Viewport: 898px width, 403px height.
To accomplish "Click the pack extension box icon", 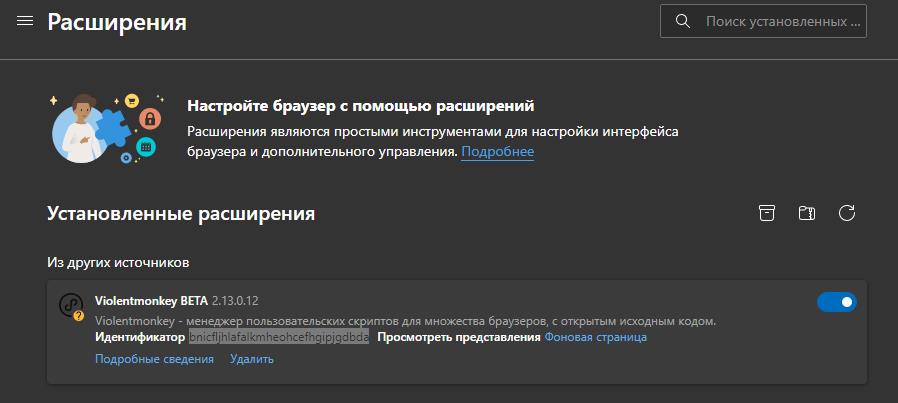I will [766, 213].
